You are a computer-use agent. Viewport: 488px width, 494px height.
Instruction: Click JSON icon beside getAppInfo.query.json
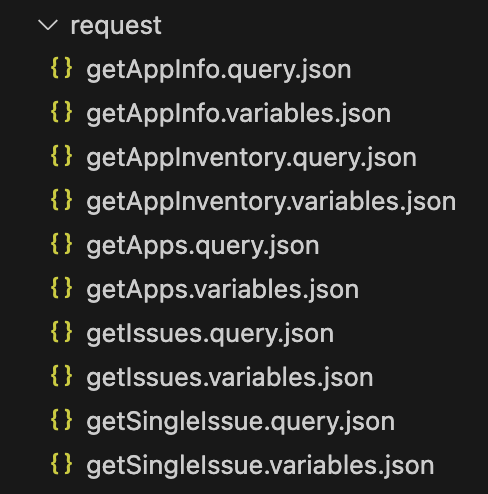62,68
